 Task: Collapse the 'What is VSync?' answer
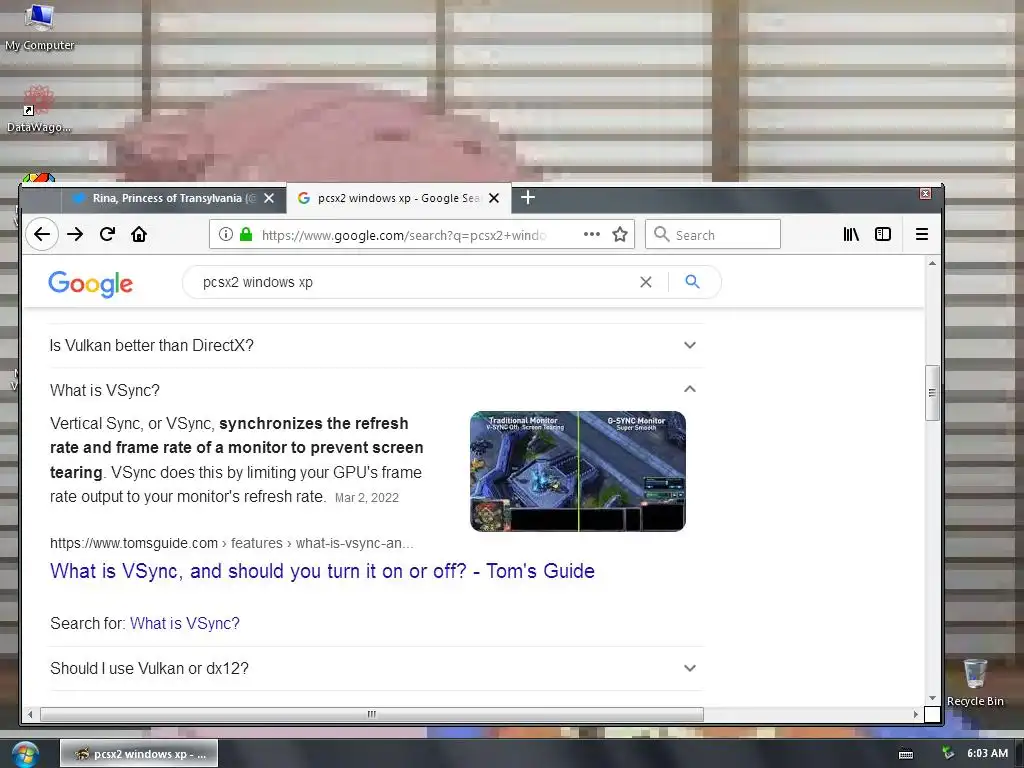pyautogui.click(x=376, y=390)
